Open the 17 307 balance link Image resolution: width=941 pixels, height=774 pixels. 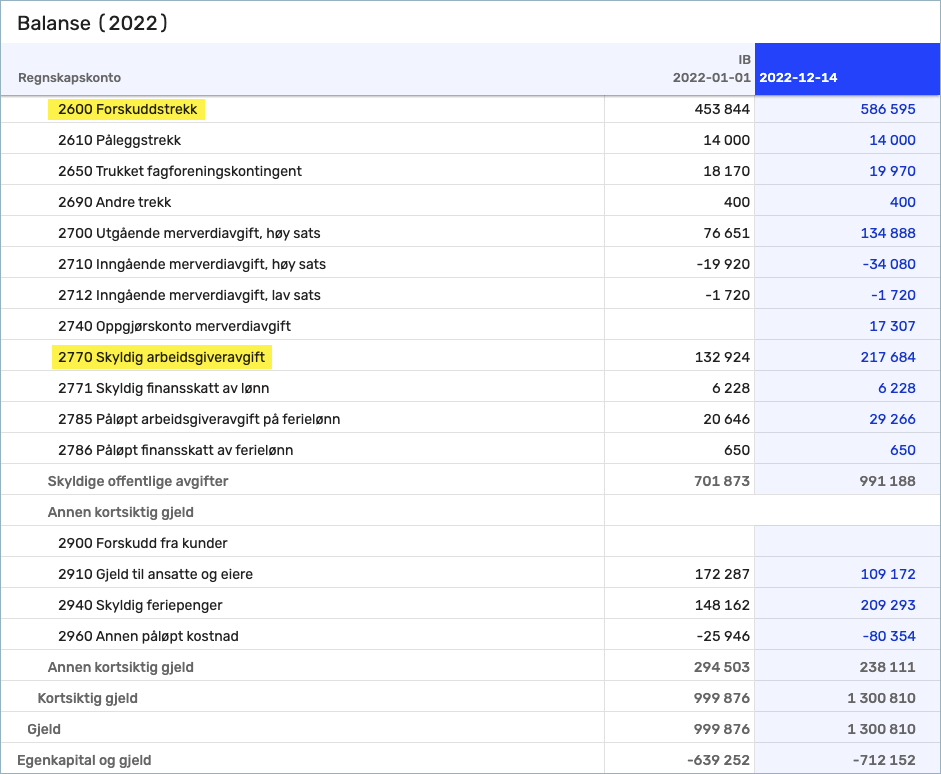[x=892, y=326]
